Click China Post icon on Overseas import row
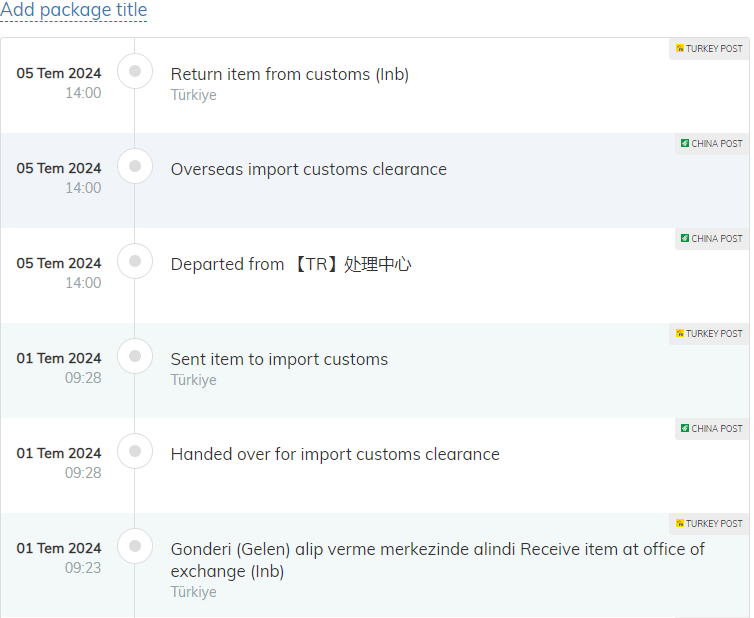 coord(685,143)
